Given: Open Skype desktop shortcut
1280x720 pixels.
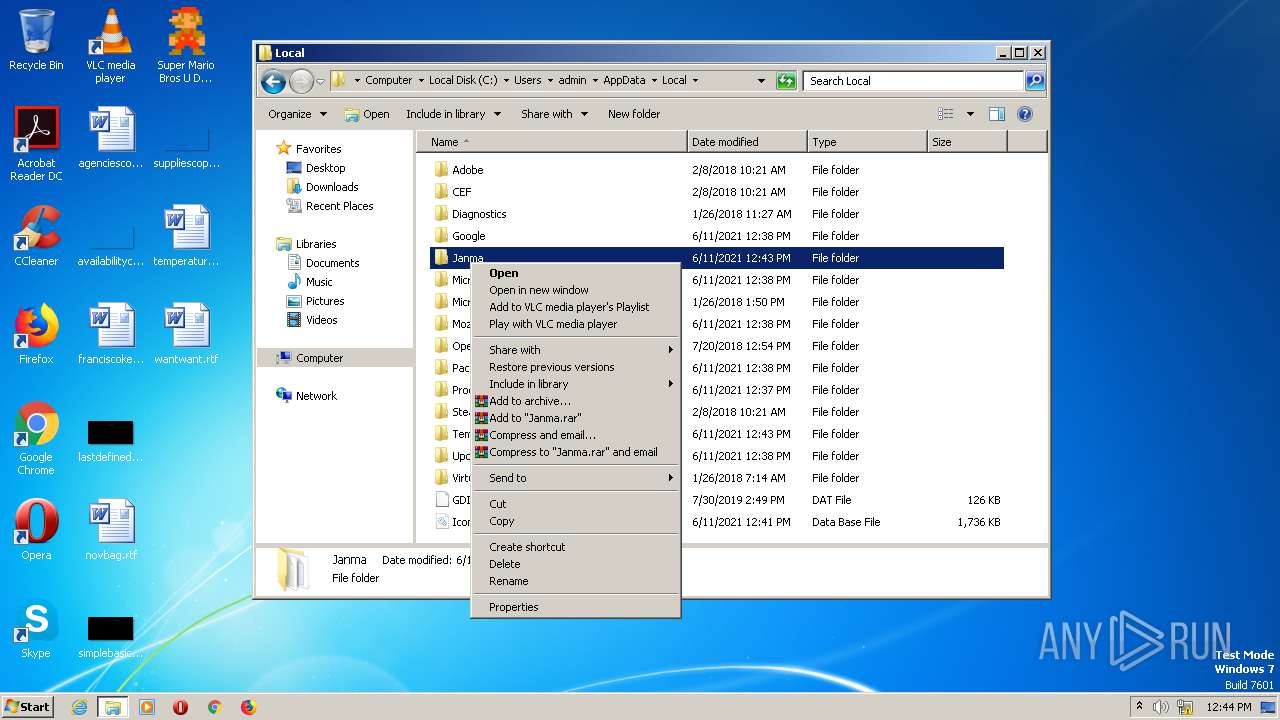Looking at the screenshot, I should [36, 628].
